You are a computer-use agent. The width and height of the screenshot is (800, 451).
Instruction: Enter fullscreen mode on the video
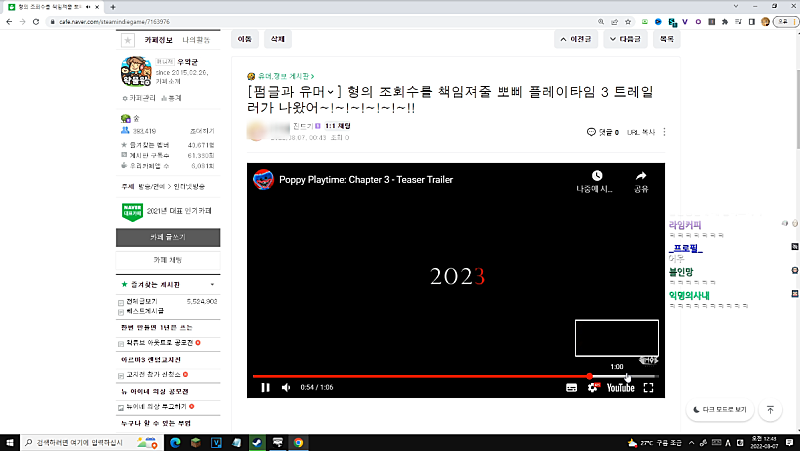(x=648, y=388)
